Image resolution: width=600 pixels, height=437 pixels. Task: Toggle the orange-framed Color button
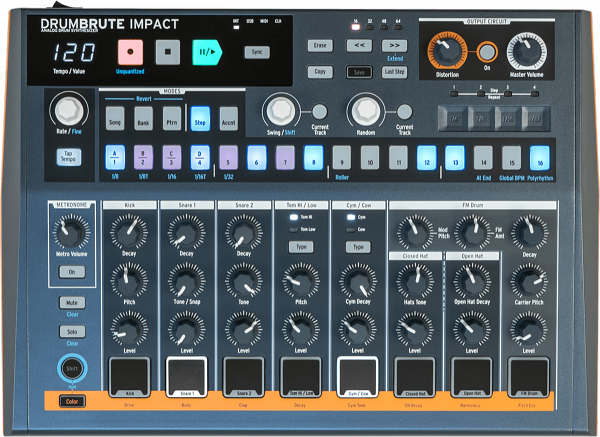click(x=72, y=401)
